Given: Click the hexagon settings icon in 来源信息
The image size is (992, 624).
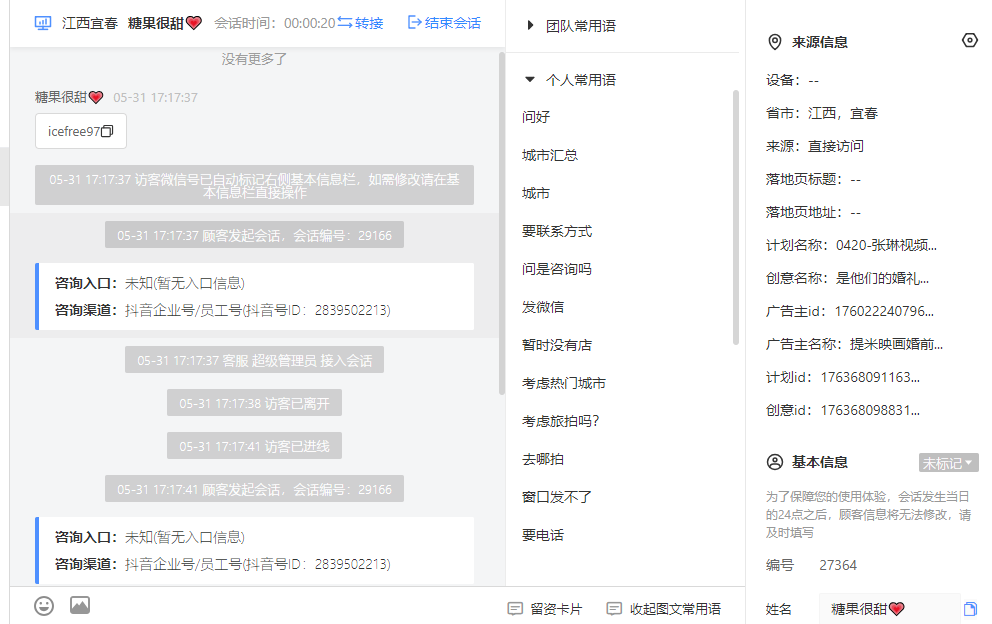Looking at the screenshot, I should pyautogui.click(x=969, y=41).
